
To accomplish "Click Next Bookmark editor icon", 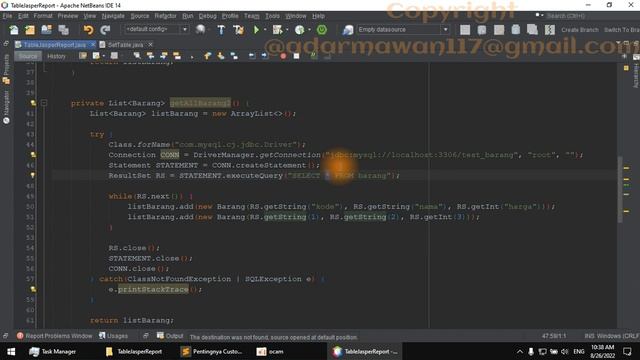I will click(221, 56).
